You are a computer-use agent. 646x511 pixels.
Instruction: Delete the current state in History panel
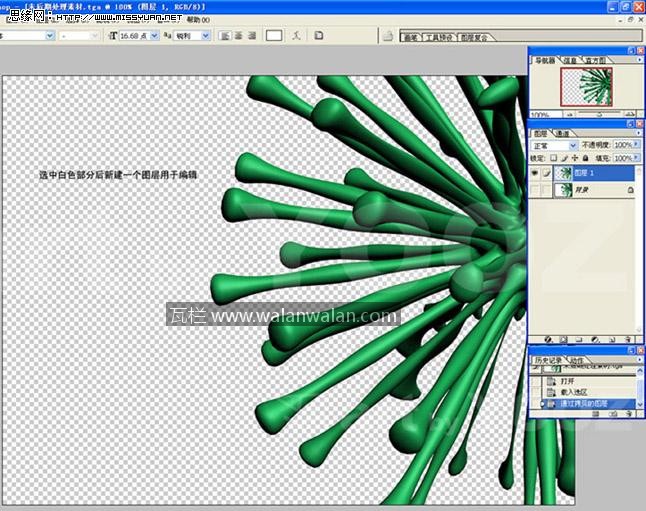point(630,412)
